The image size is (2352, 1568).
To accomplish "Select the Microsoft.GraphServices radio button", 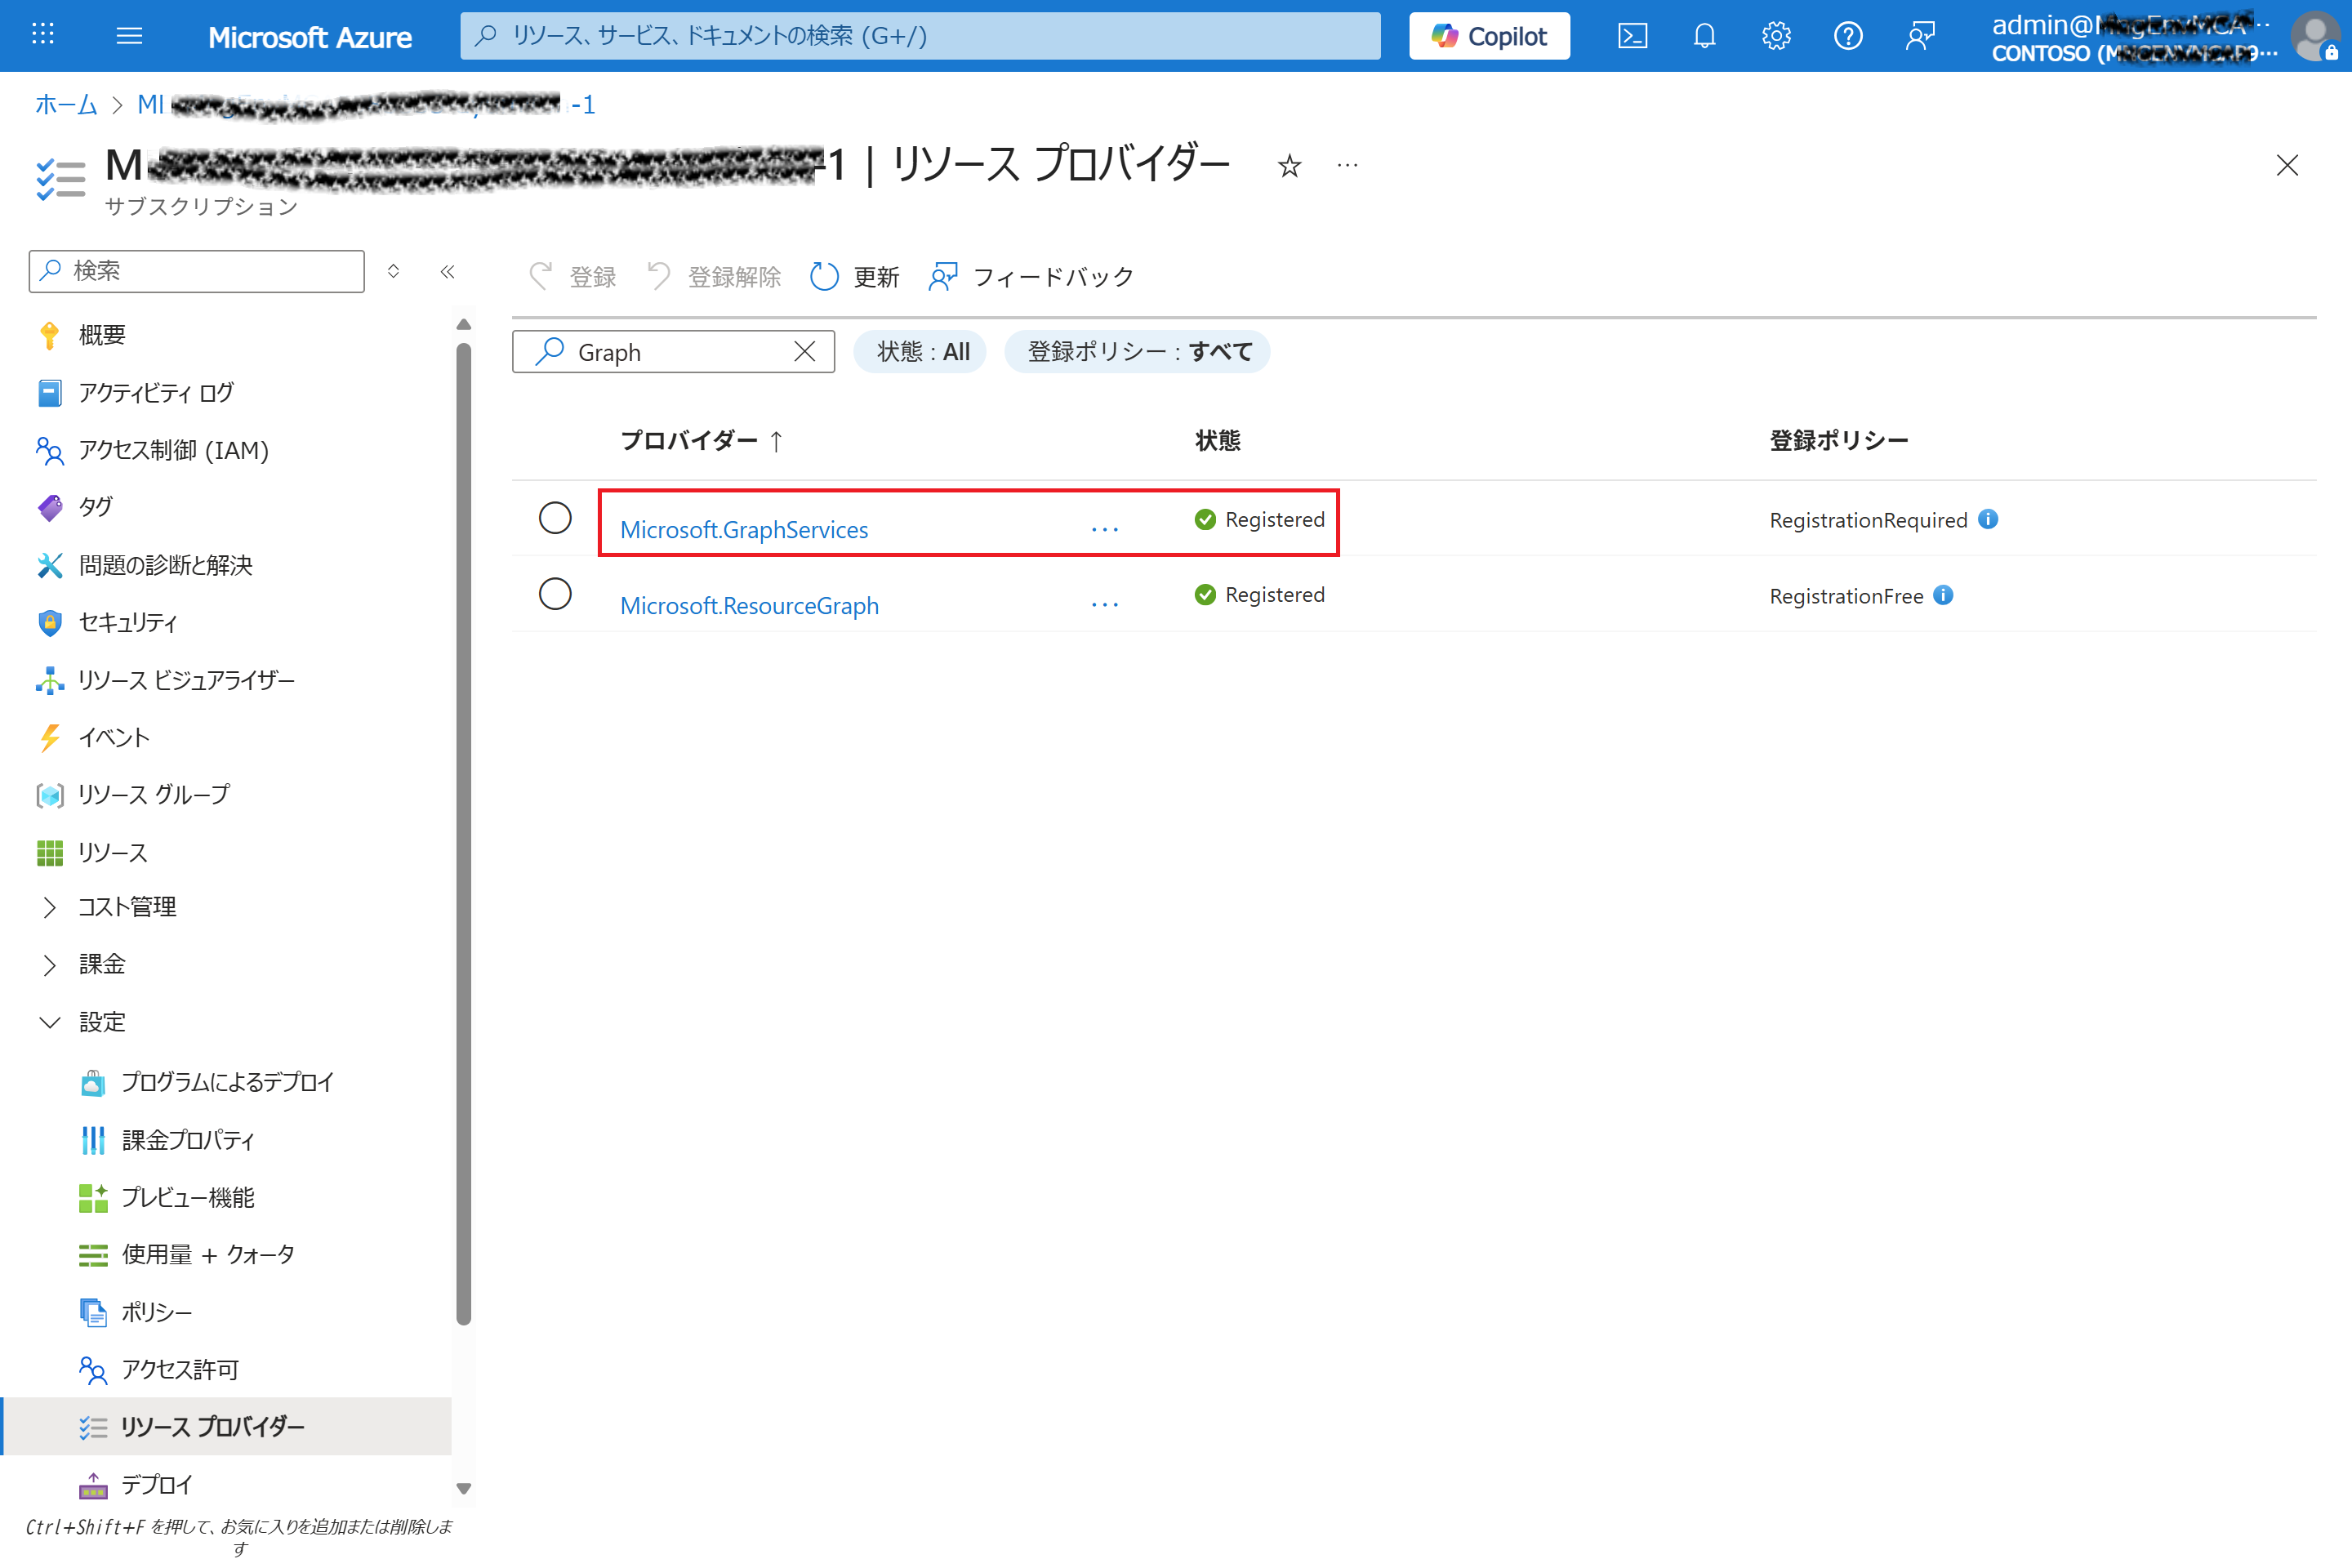I will pyautogui.click(x=555, y=518).
